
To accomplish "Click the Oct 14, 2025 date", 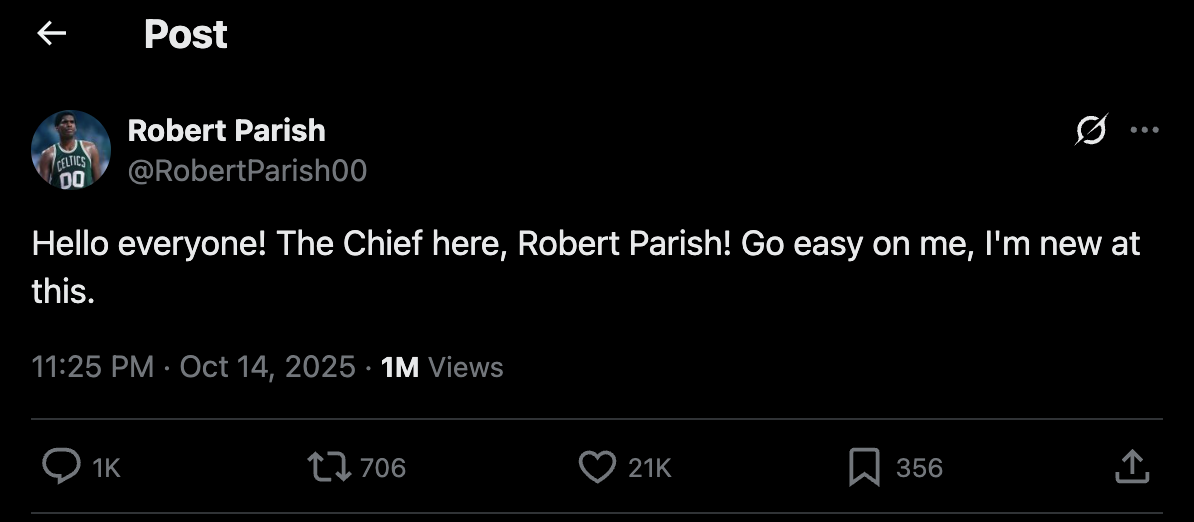I will coord(267,367).
